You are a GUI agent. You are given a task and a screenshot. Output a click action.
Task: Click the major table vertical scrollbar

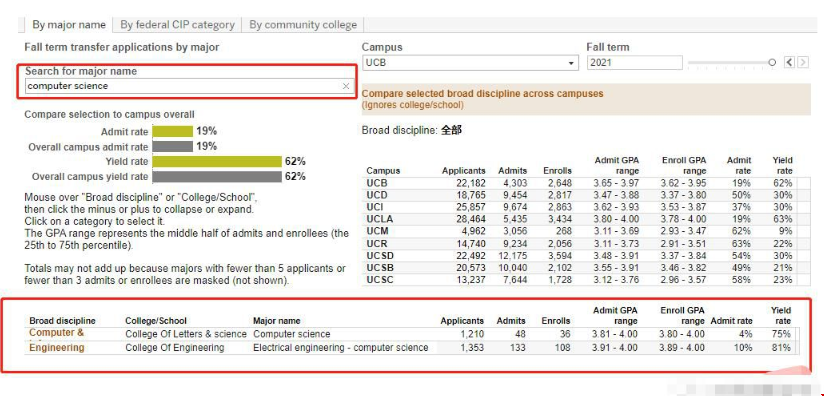tap(797, 341)
